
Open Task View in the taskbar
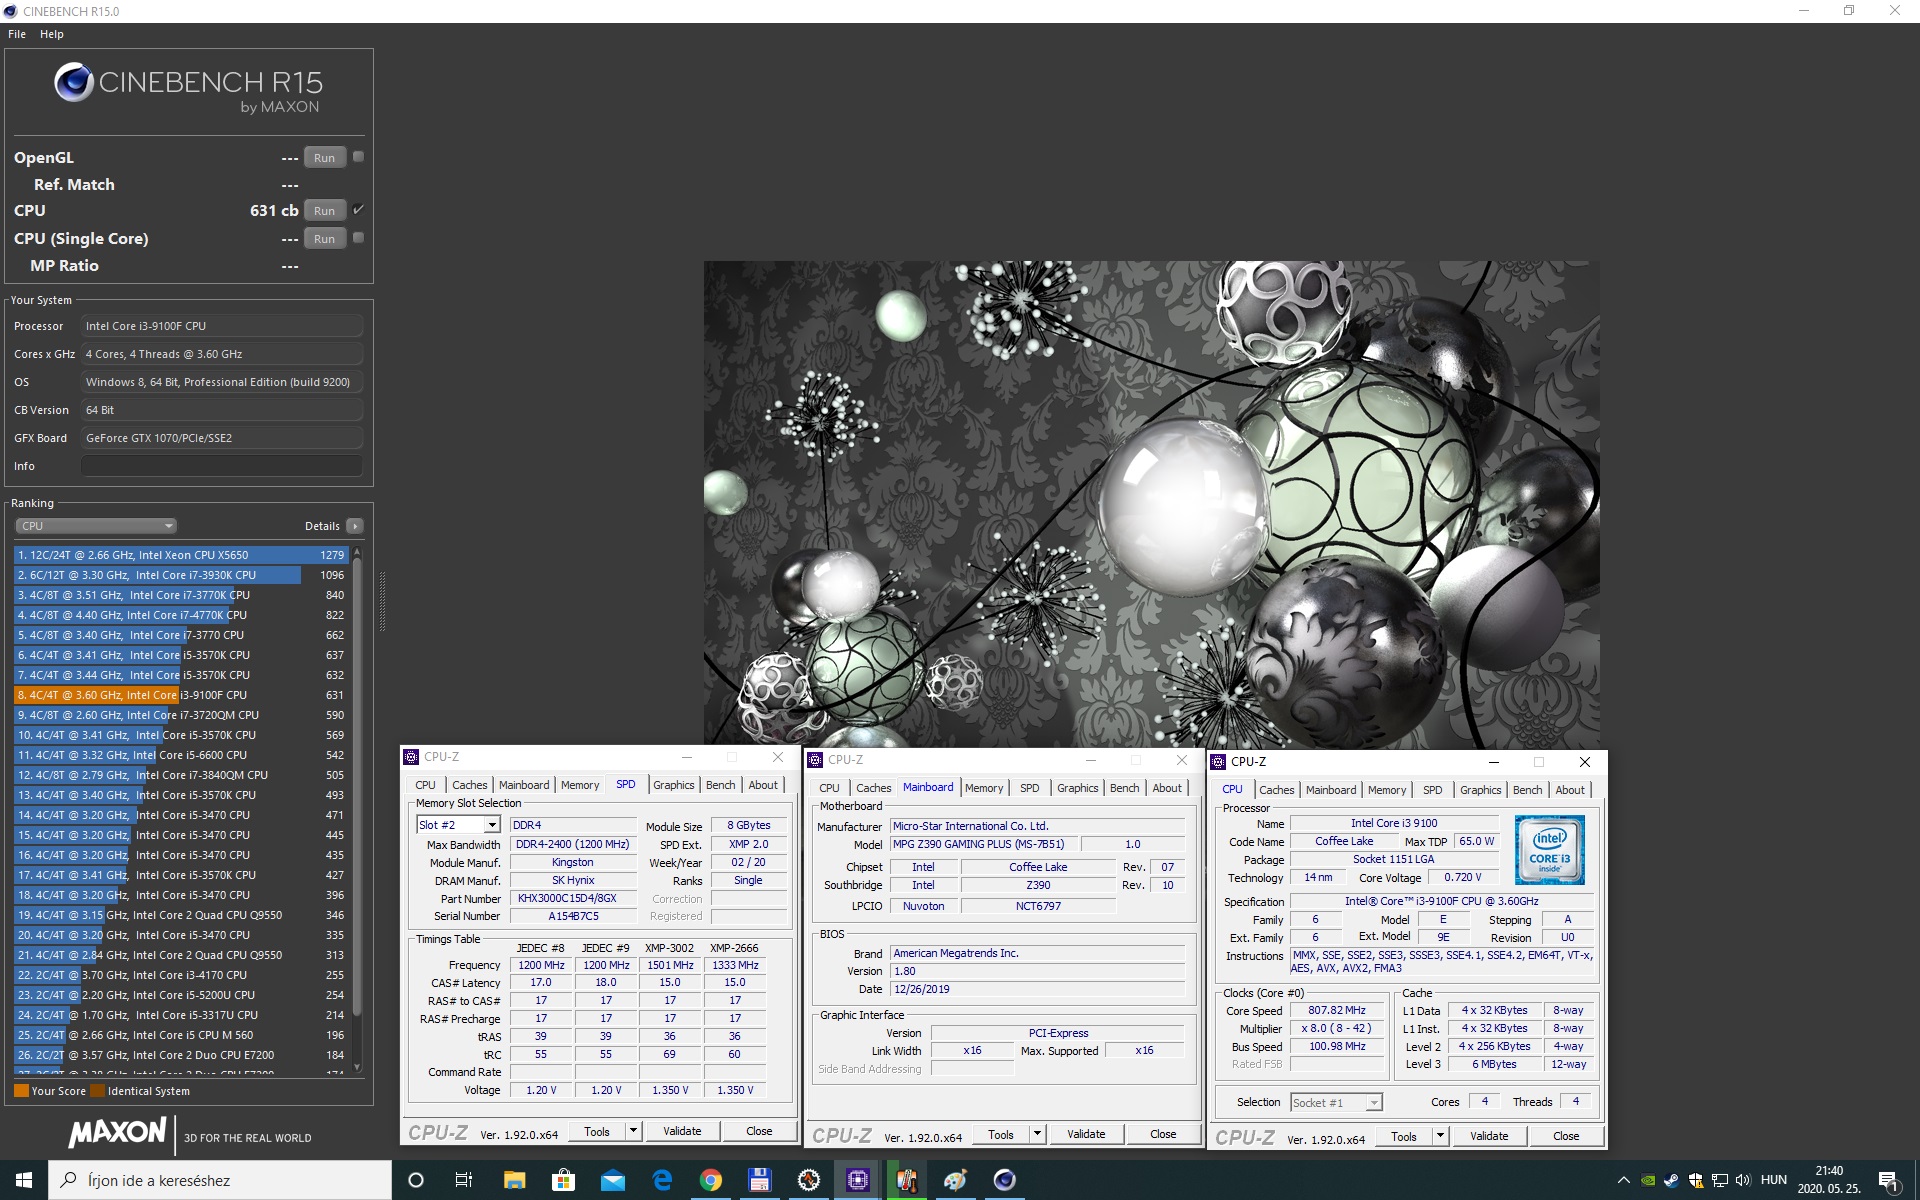point(464,1180)
